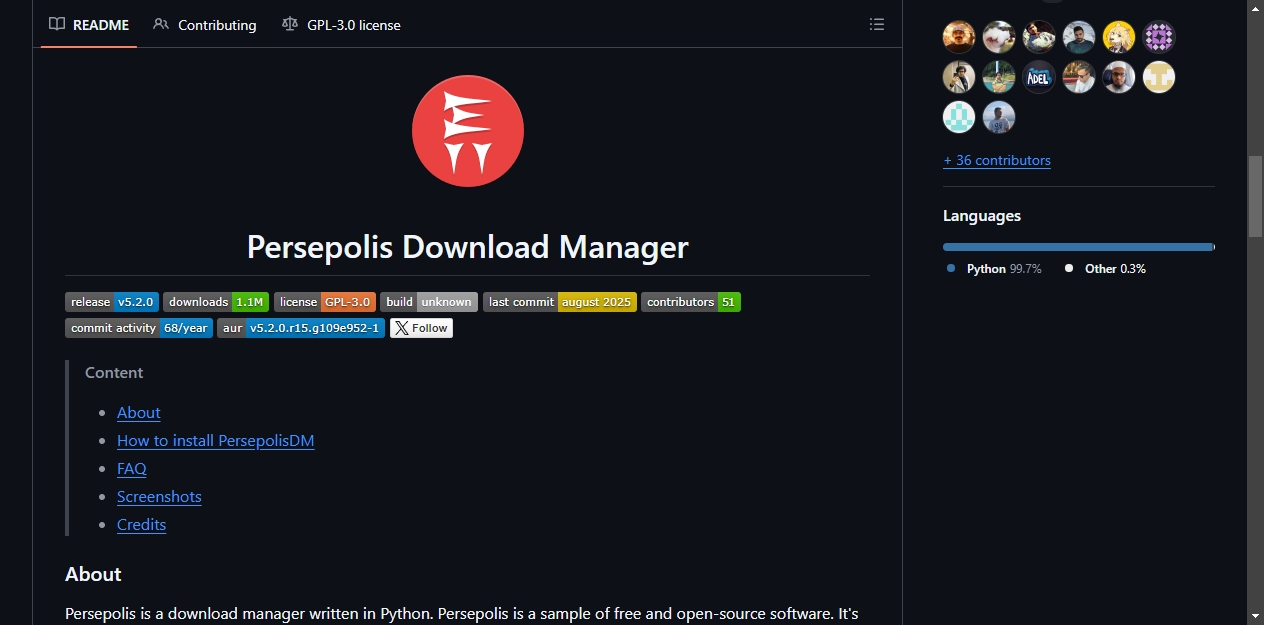Open the Screenshots content link
Screen dimensions: 1264x625
point(159,497)
